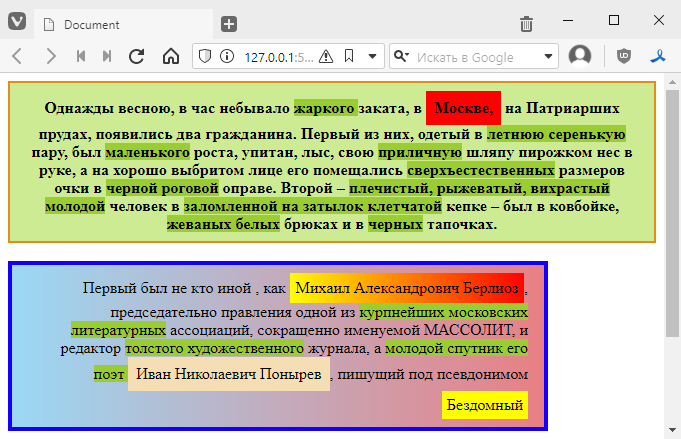The height and width of the screenshot is (439, 681).
Task: Go forward to next page
Action: (x=50, y=56)
